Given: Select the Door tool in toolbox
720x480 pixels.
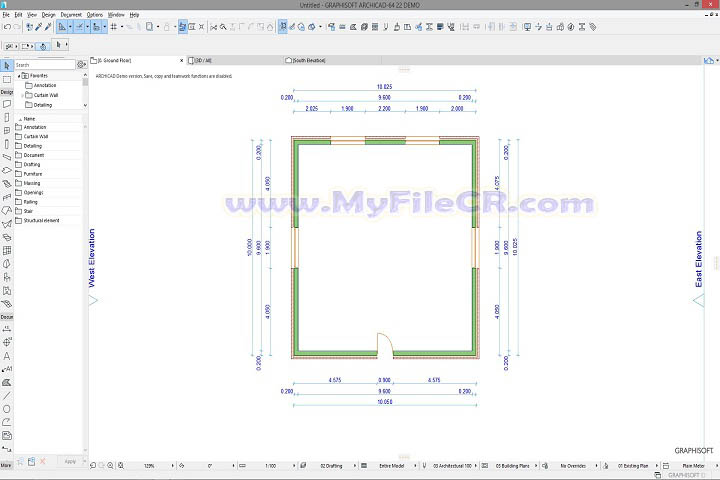Looking at the screenshot, I should [6, 118].
